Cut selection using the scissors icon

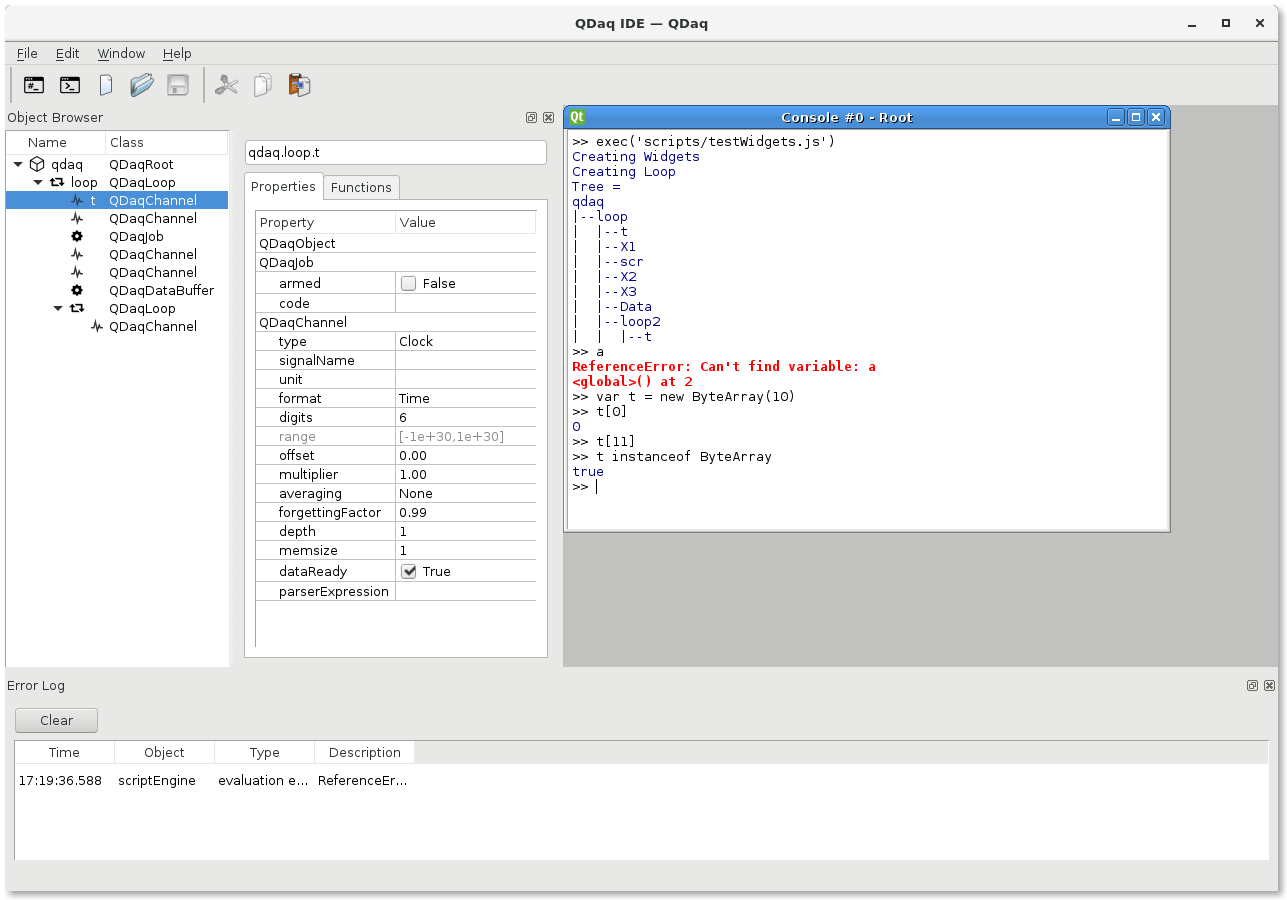click(x=227, y=85)
